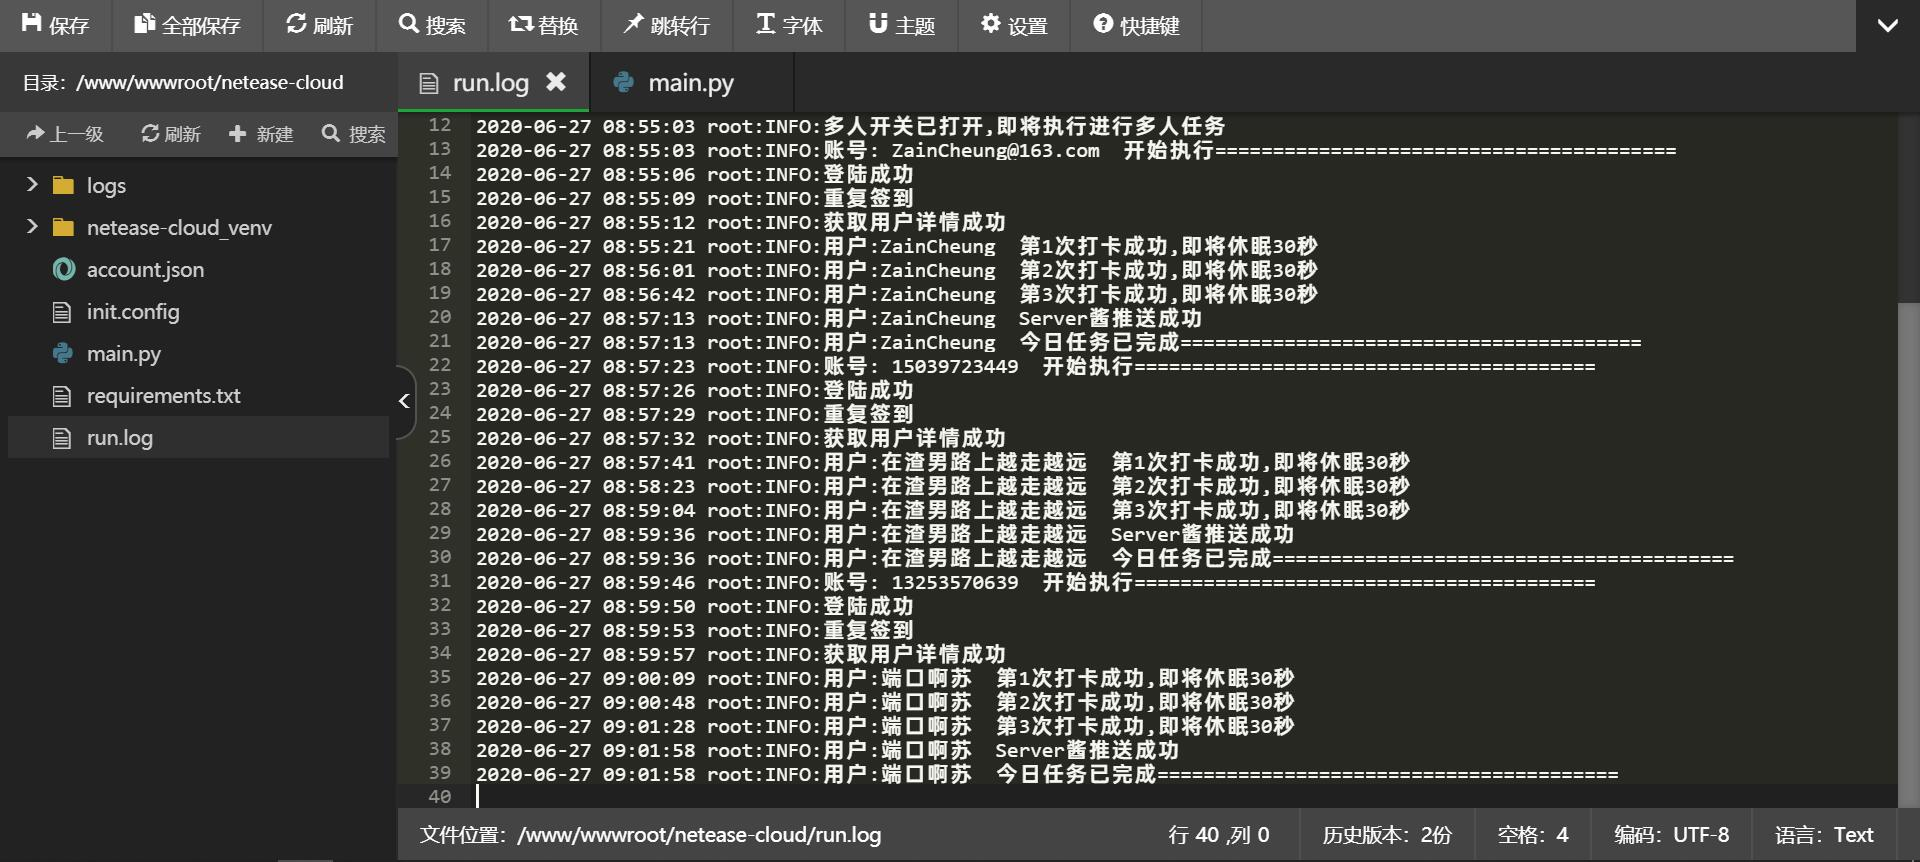Click the main.py Python icon in tree
Viewport: 1920px width, 862px height.
pyautogui.click(x=63, y=353)
